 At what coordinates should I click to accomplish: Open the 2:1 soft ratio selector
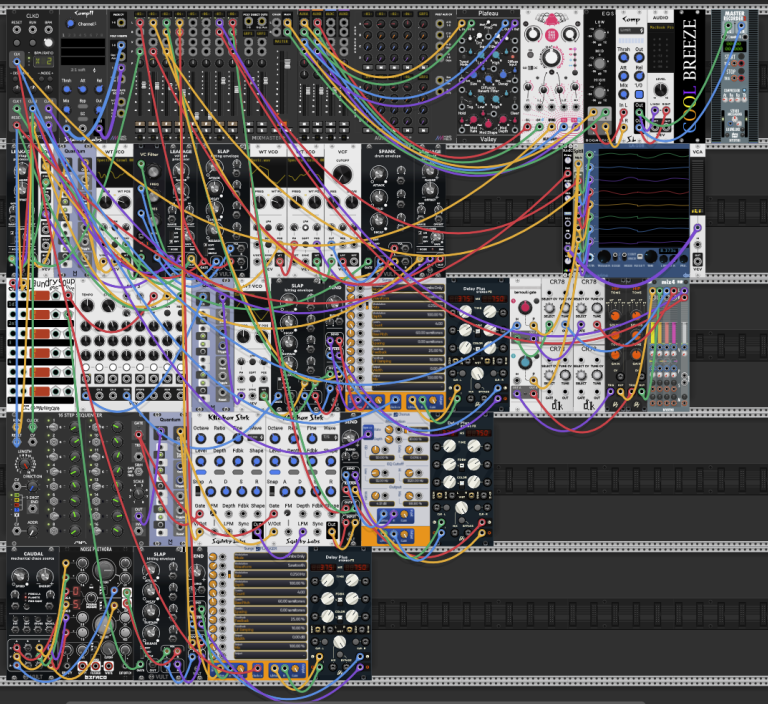[x=81, y=70]
